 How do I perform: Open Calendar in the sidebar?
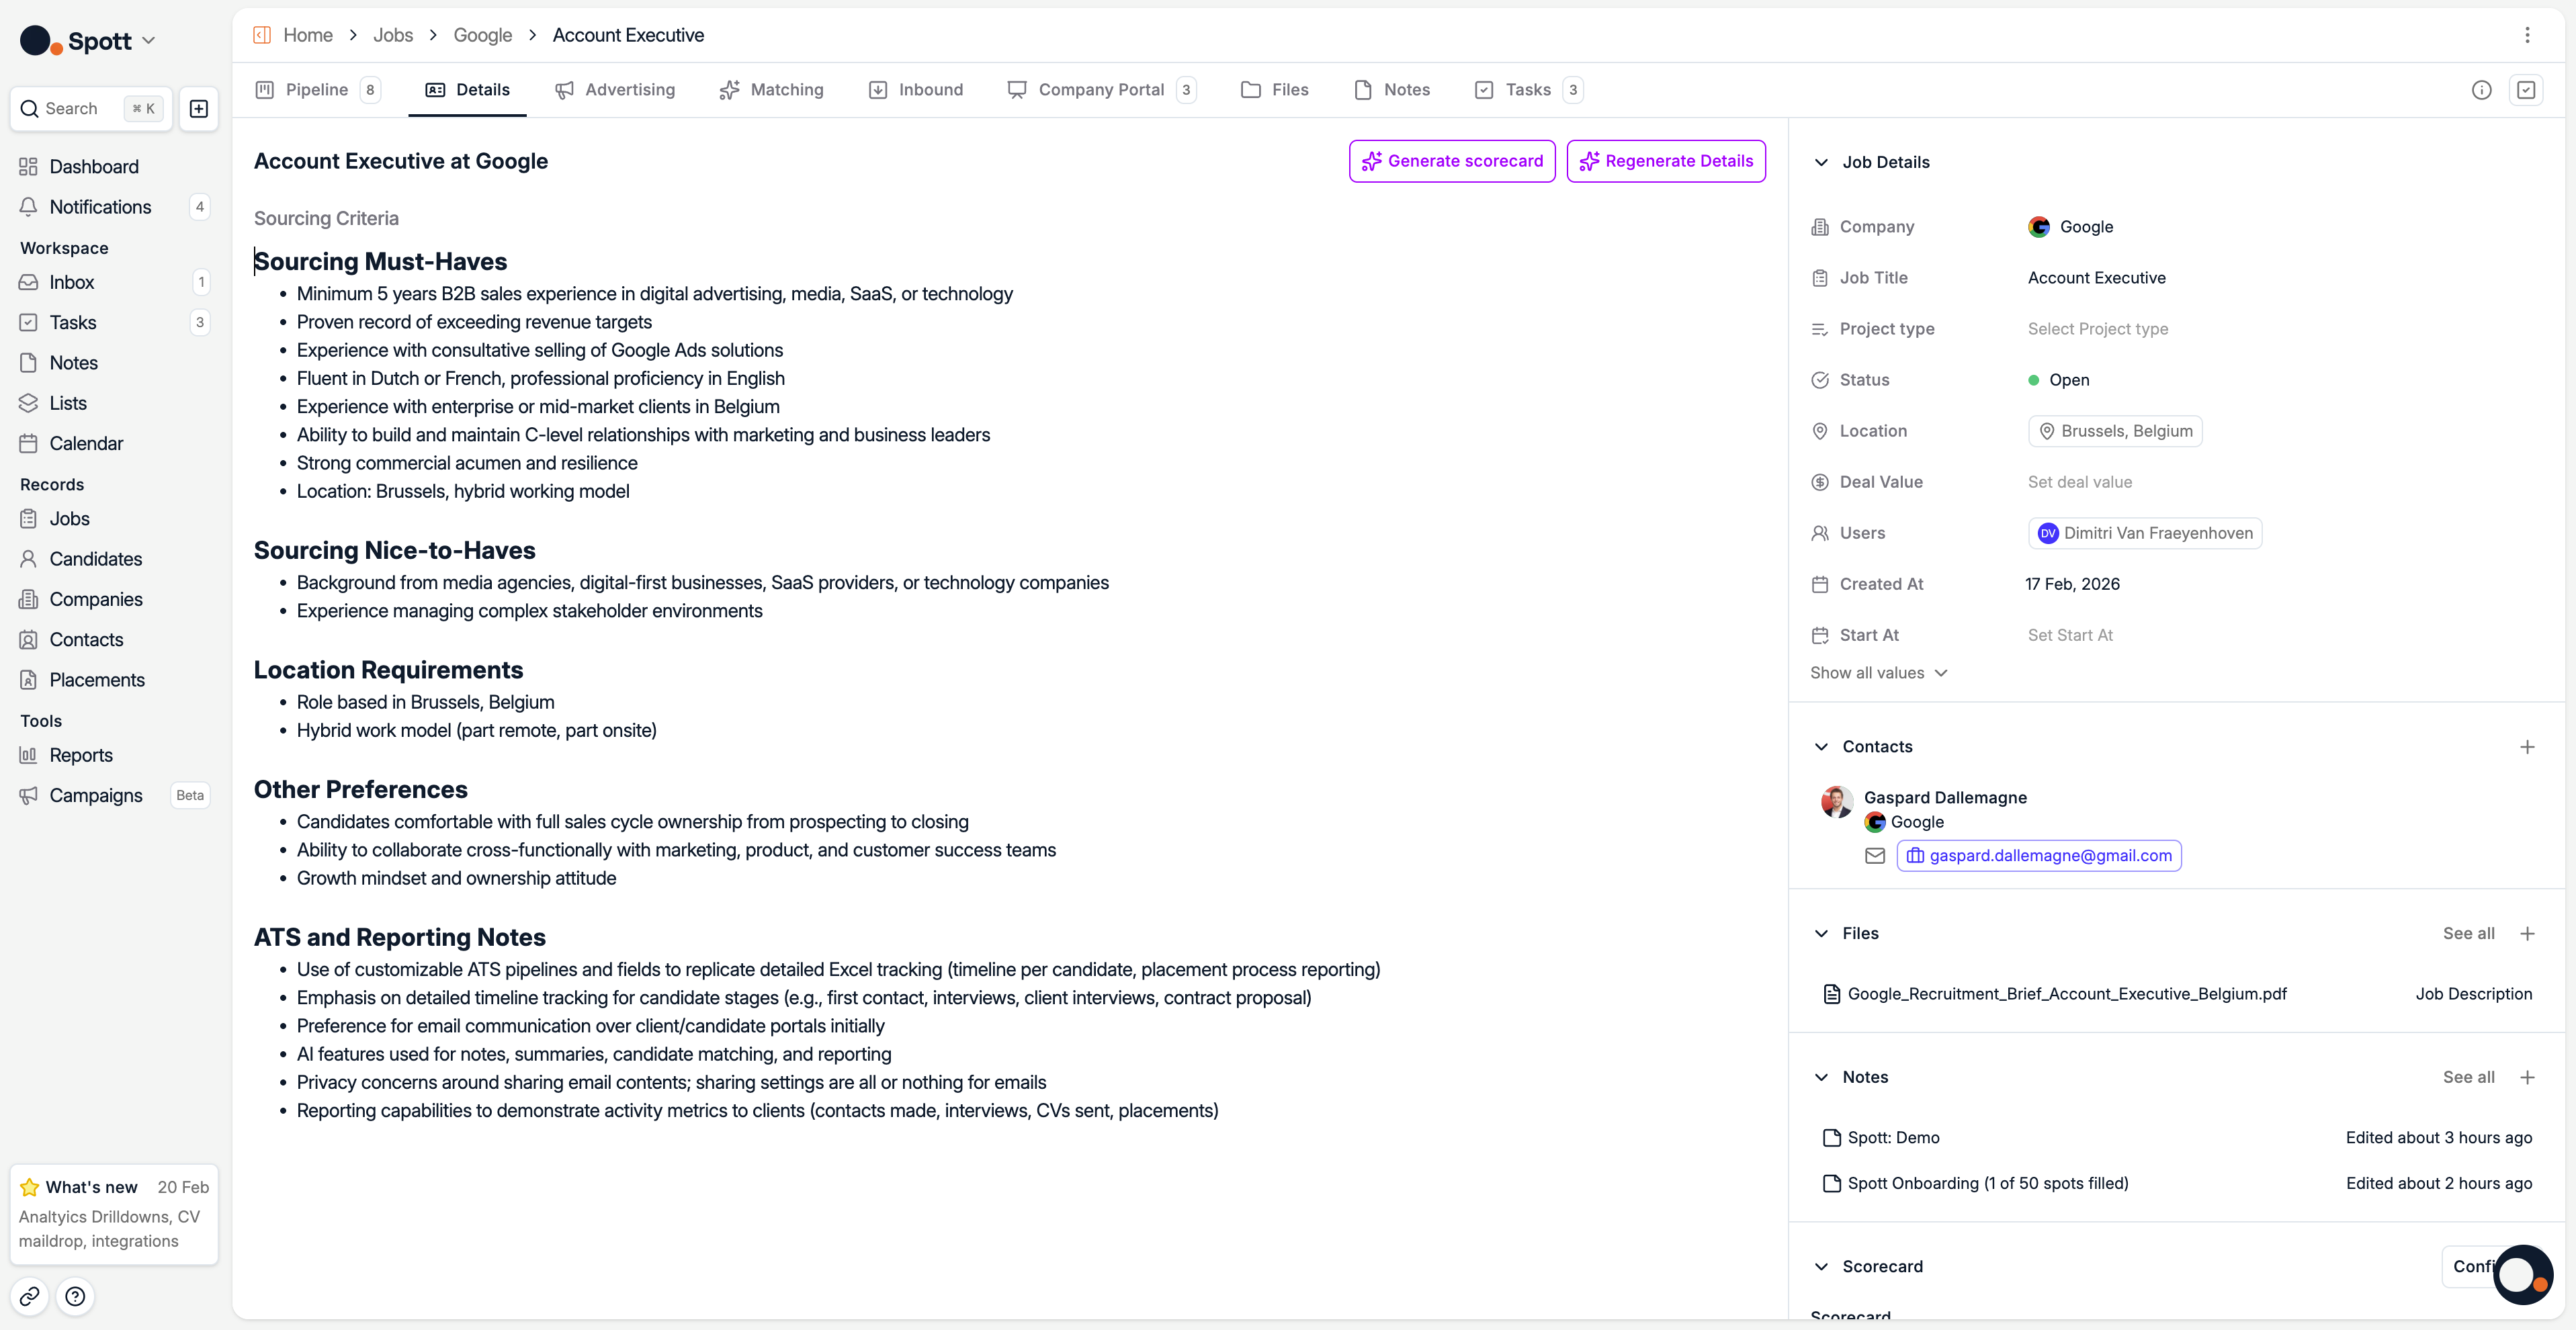click(86, 443)
